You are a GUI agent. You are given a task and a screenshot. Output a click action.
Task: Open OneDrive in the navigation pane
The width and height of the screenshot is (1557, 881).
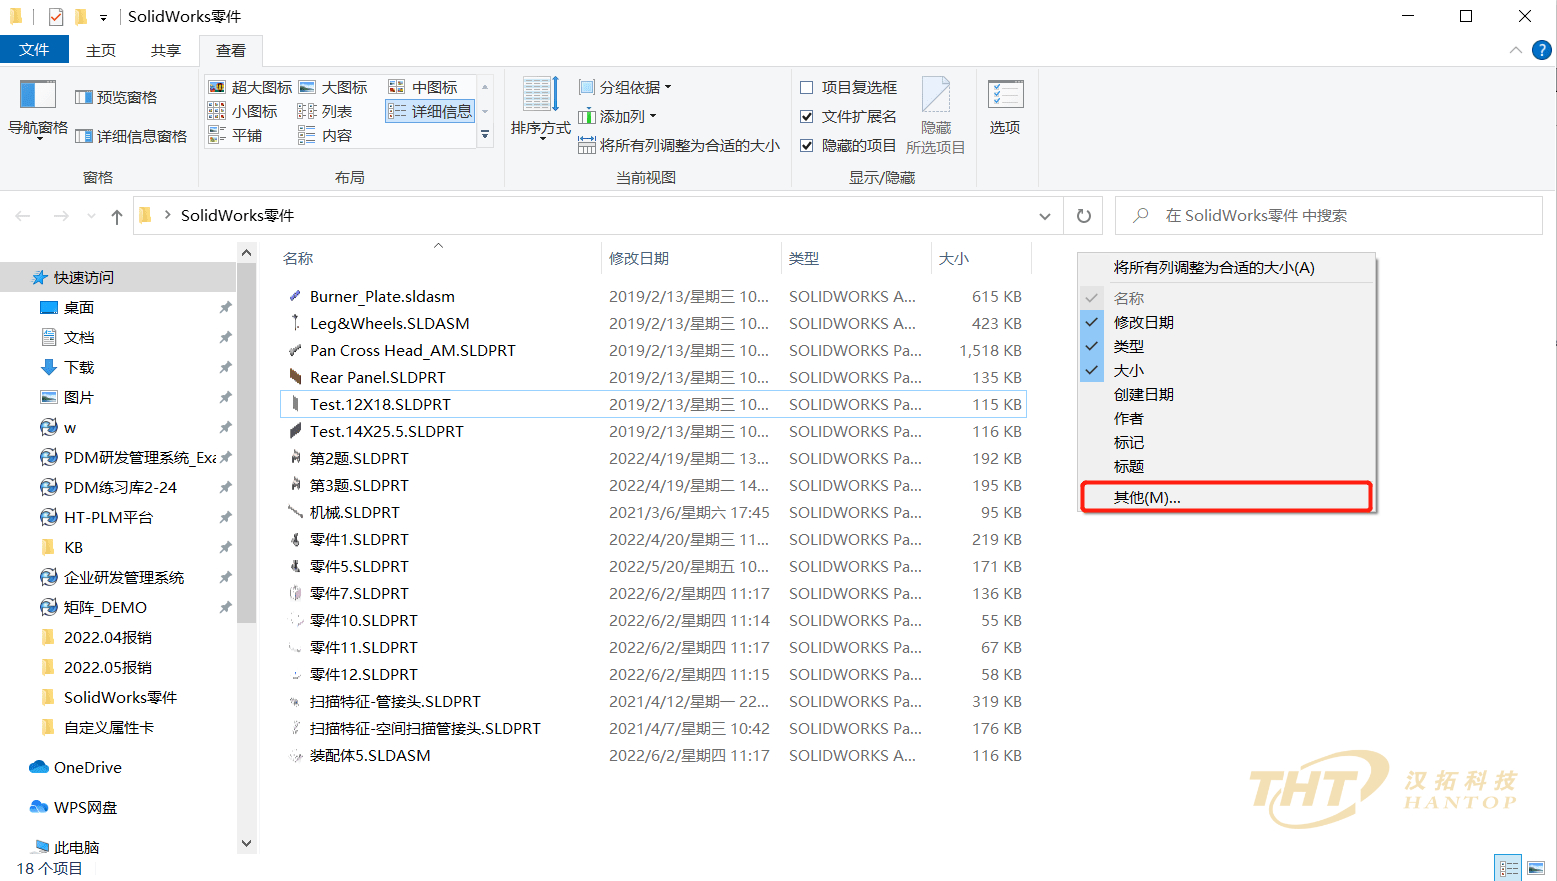coord(76,767)
